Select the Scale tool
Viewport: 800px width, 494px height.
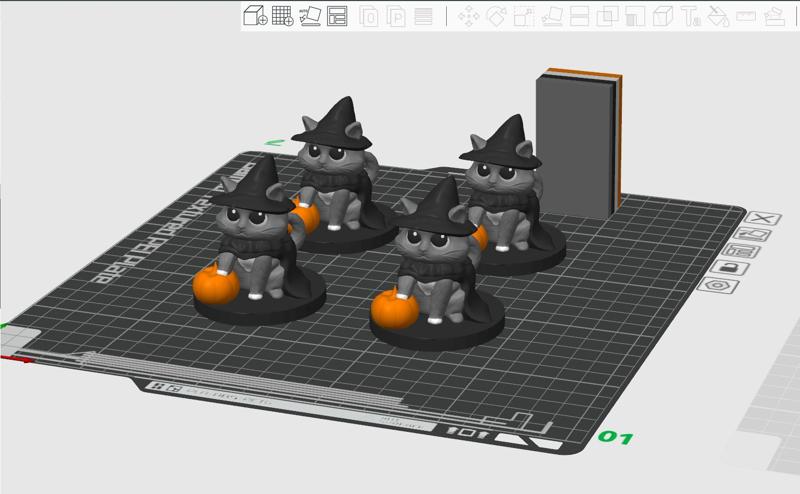tap(523, 17)
